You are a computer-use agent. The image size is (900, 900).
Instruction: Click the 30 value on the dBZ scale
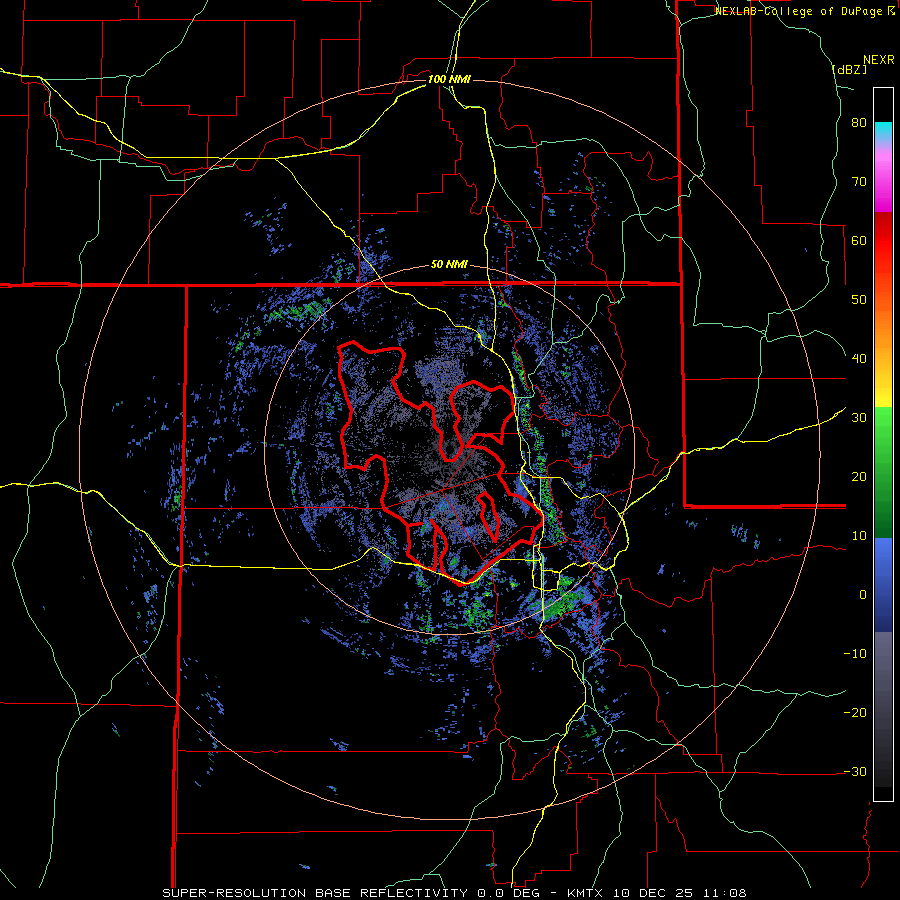pyautogui.click(x=859, y=417)
